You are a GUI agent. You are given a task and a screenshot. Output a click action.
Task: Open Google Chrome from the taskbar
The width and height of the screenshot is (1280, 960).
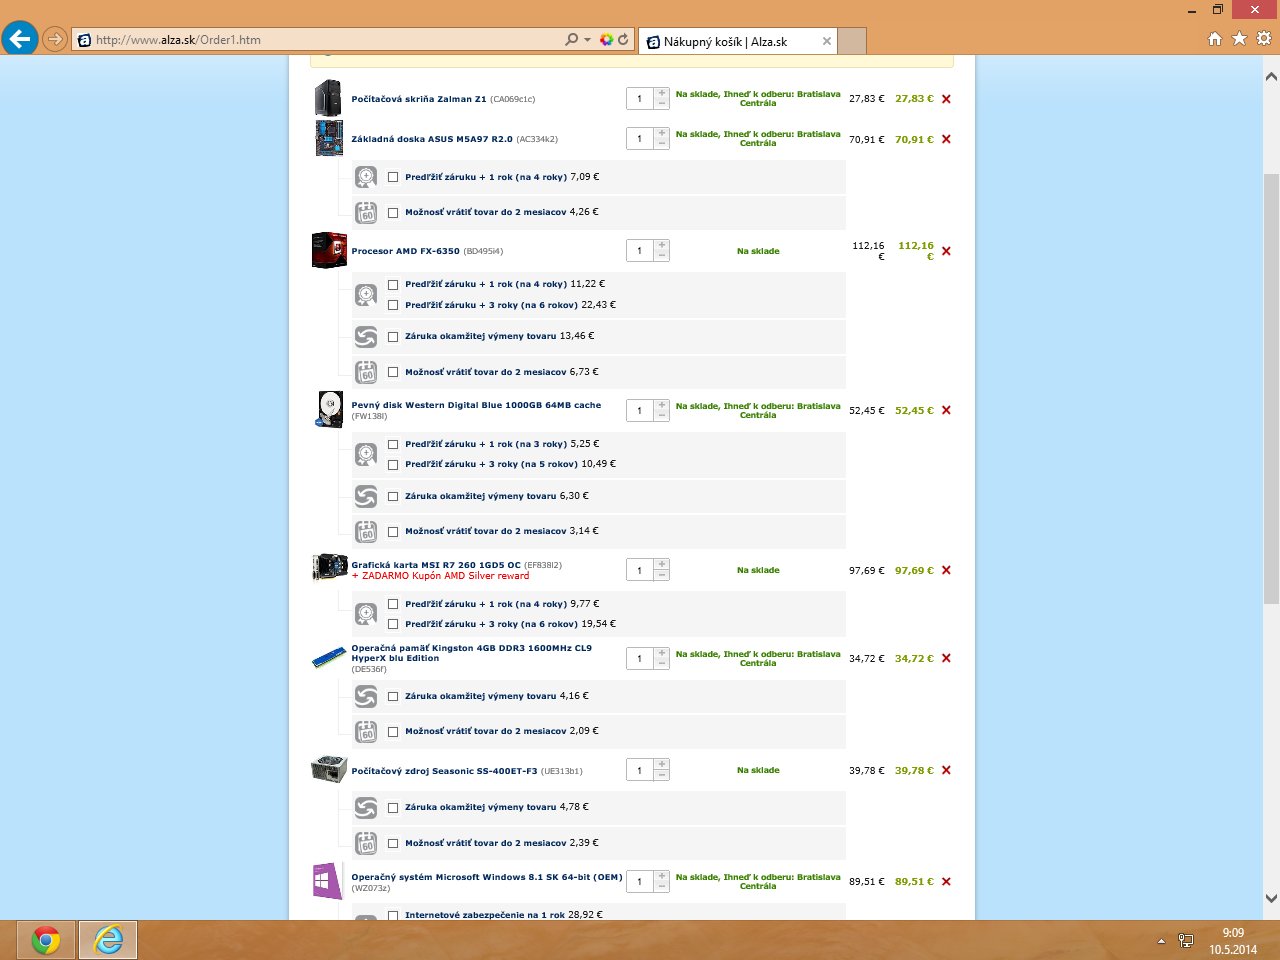click(x=46, y=940)
